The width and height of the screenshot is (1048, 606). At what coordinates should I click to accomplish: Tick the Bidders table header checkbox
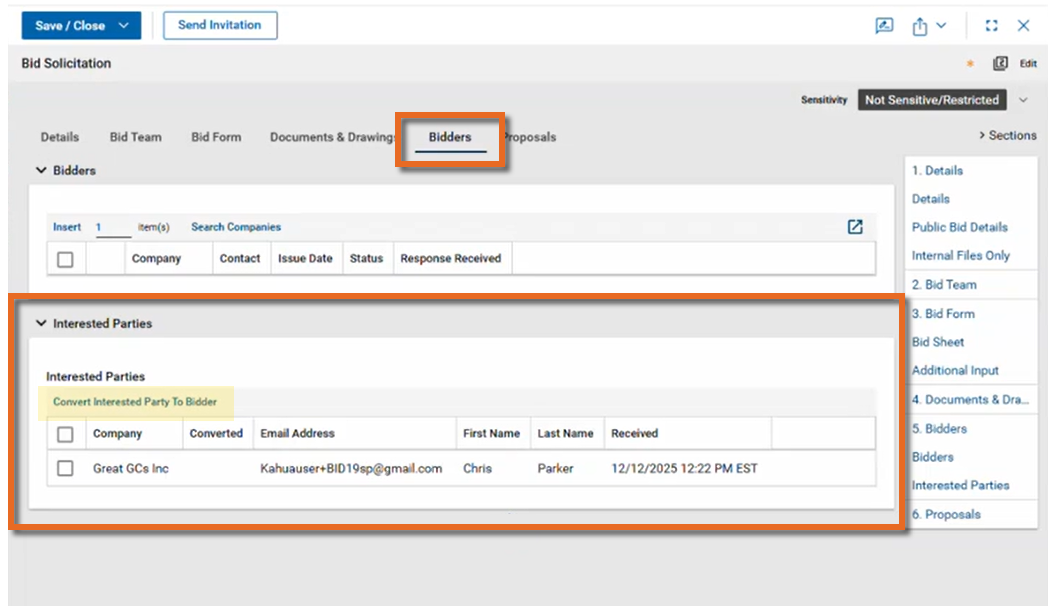[65, 259]
